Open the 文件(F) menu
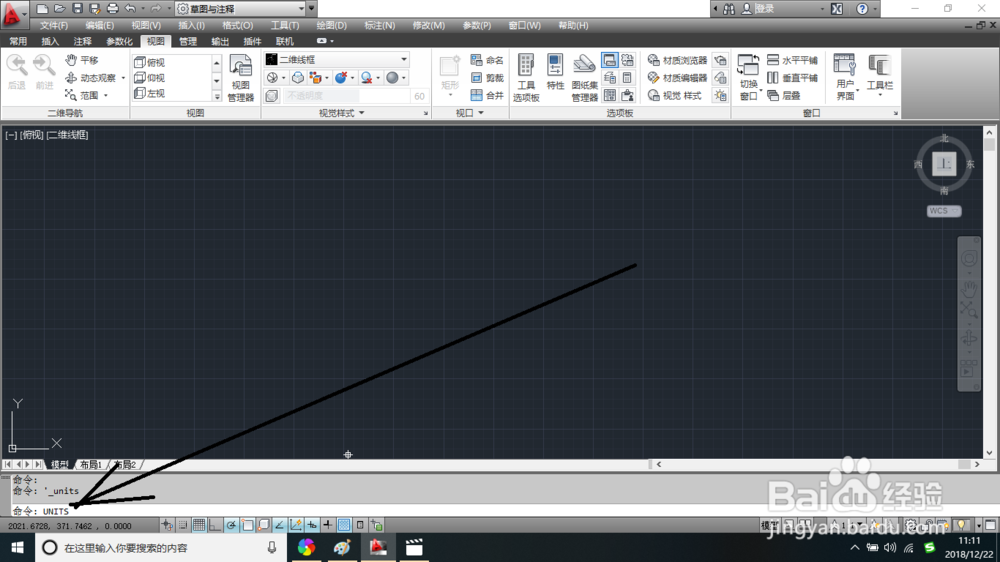Screen dimensions: 1000x562 pos(54,26)
